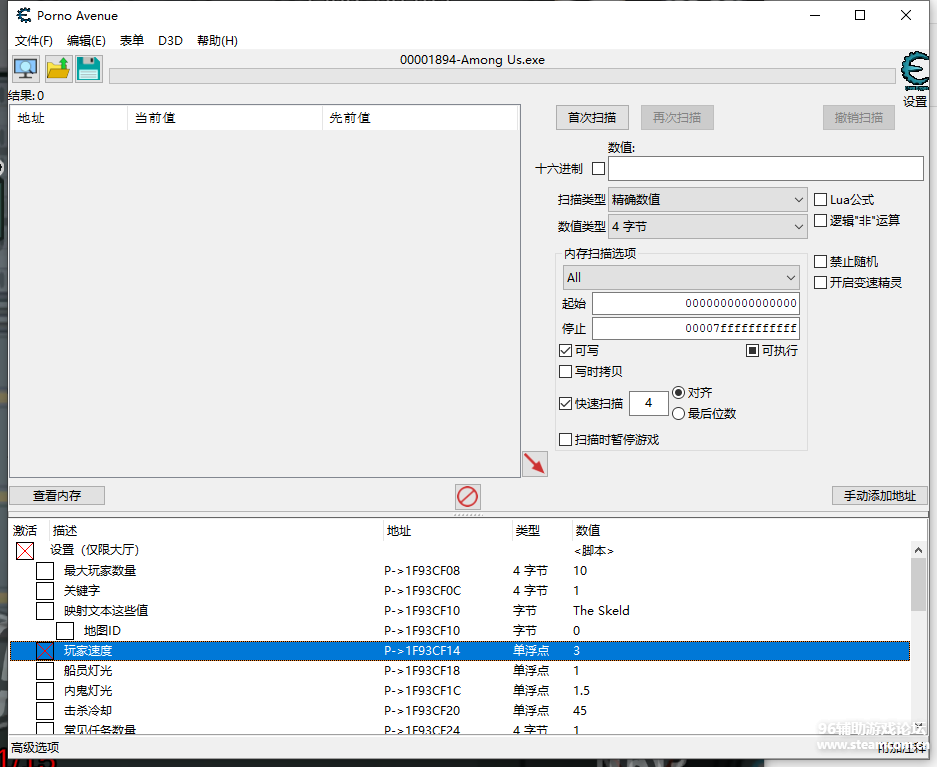Screen dimensions: 937x767
Task: Click the address list vertical scrollbar
Action: (918, 640)
